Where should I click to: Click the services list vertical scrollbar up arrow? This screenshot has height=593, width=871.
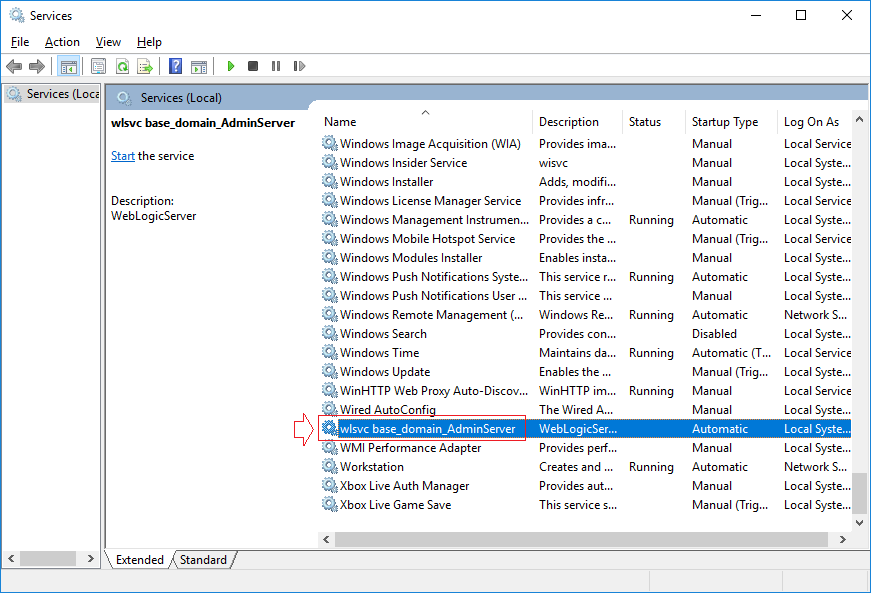[x=859, y=119]
